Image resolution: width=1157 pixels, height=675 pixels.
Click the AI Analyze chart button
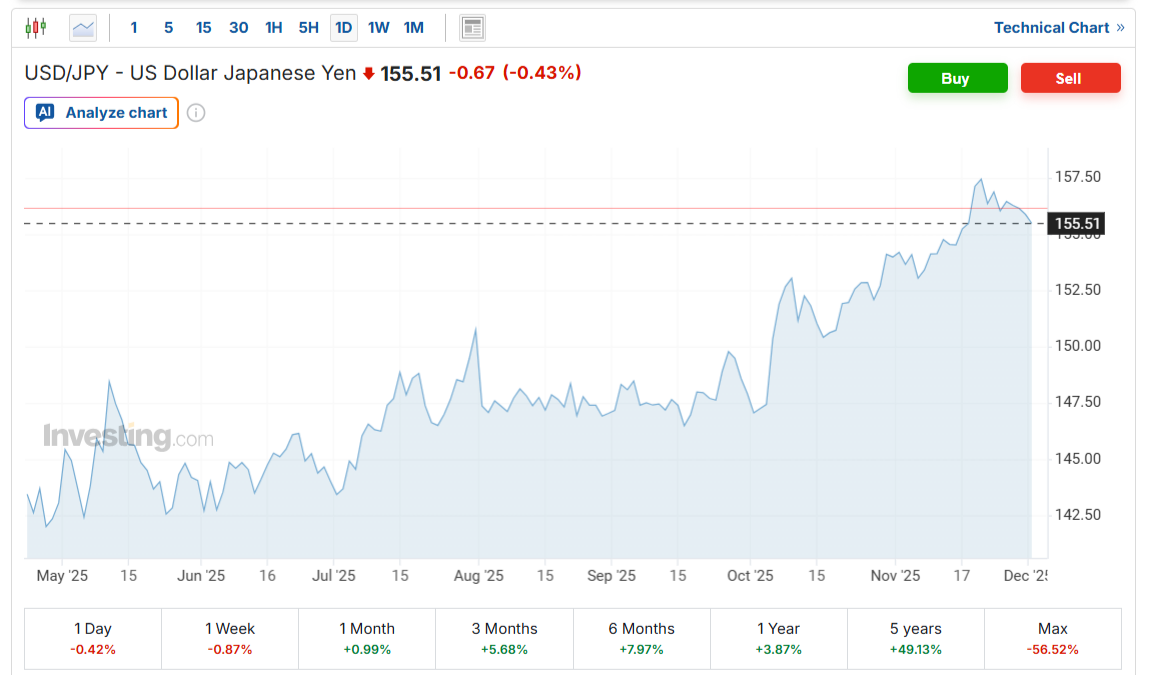click(100, 113)
